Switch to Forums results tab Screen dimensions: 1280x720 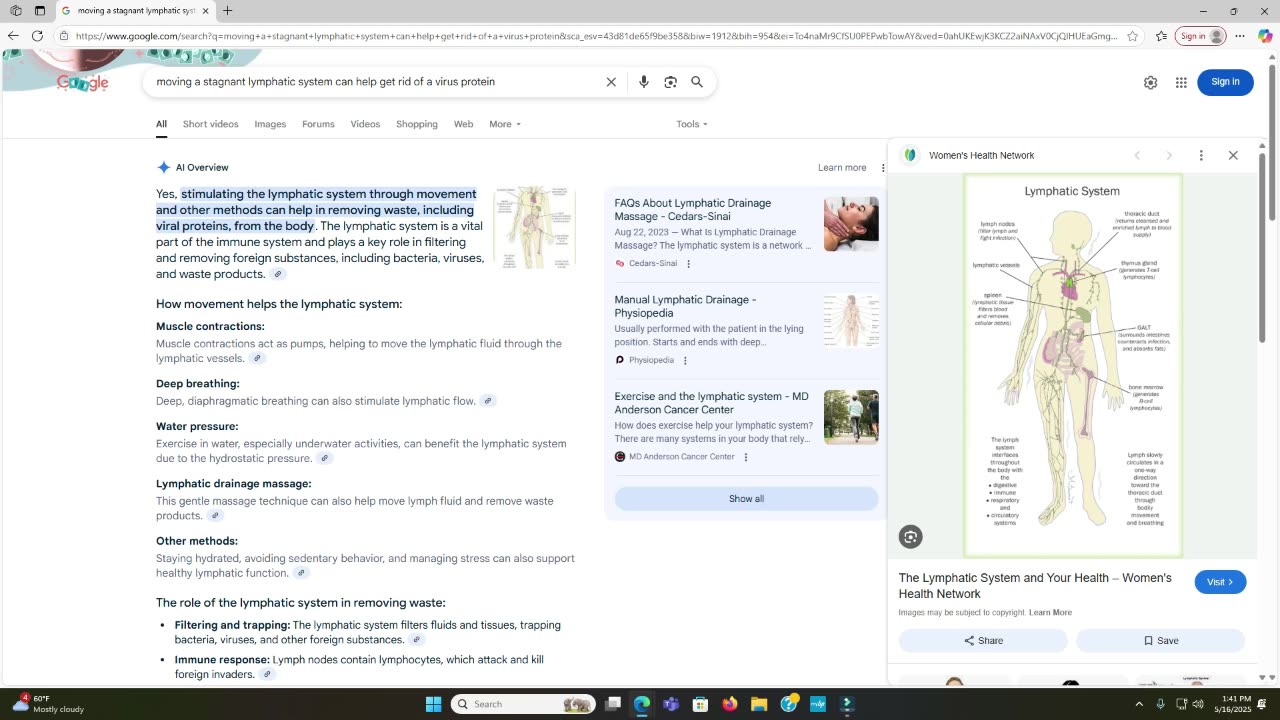coord(318,124)
